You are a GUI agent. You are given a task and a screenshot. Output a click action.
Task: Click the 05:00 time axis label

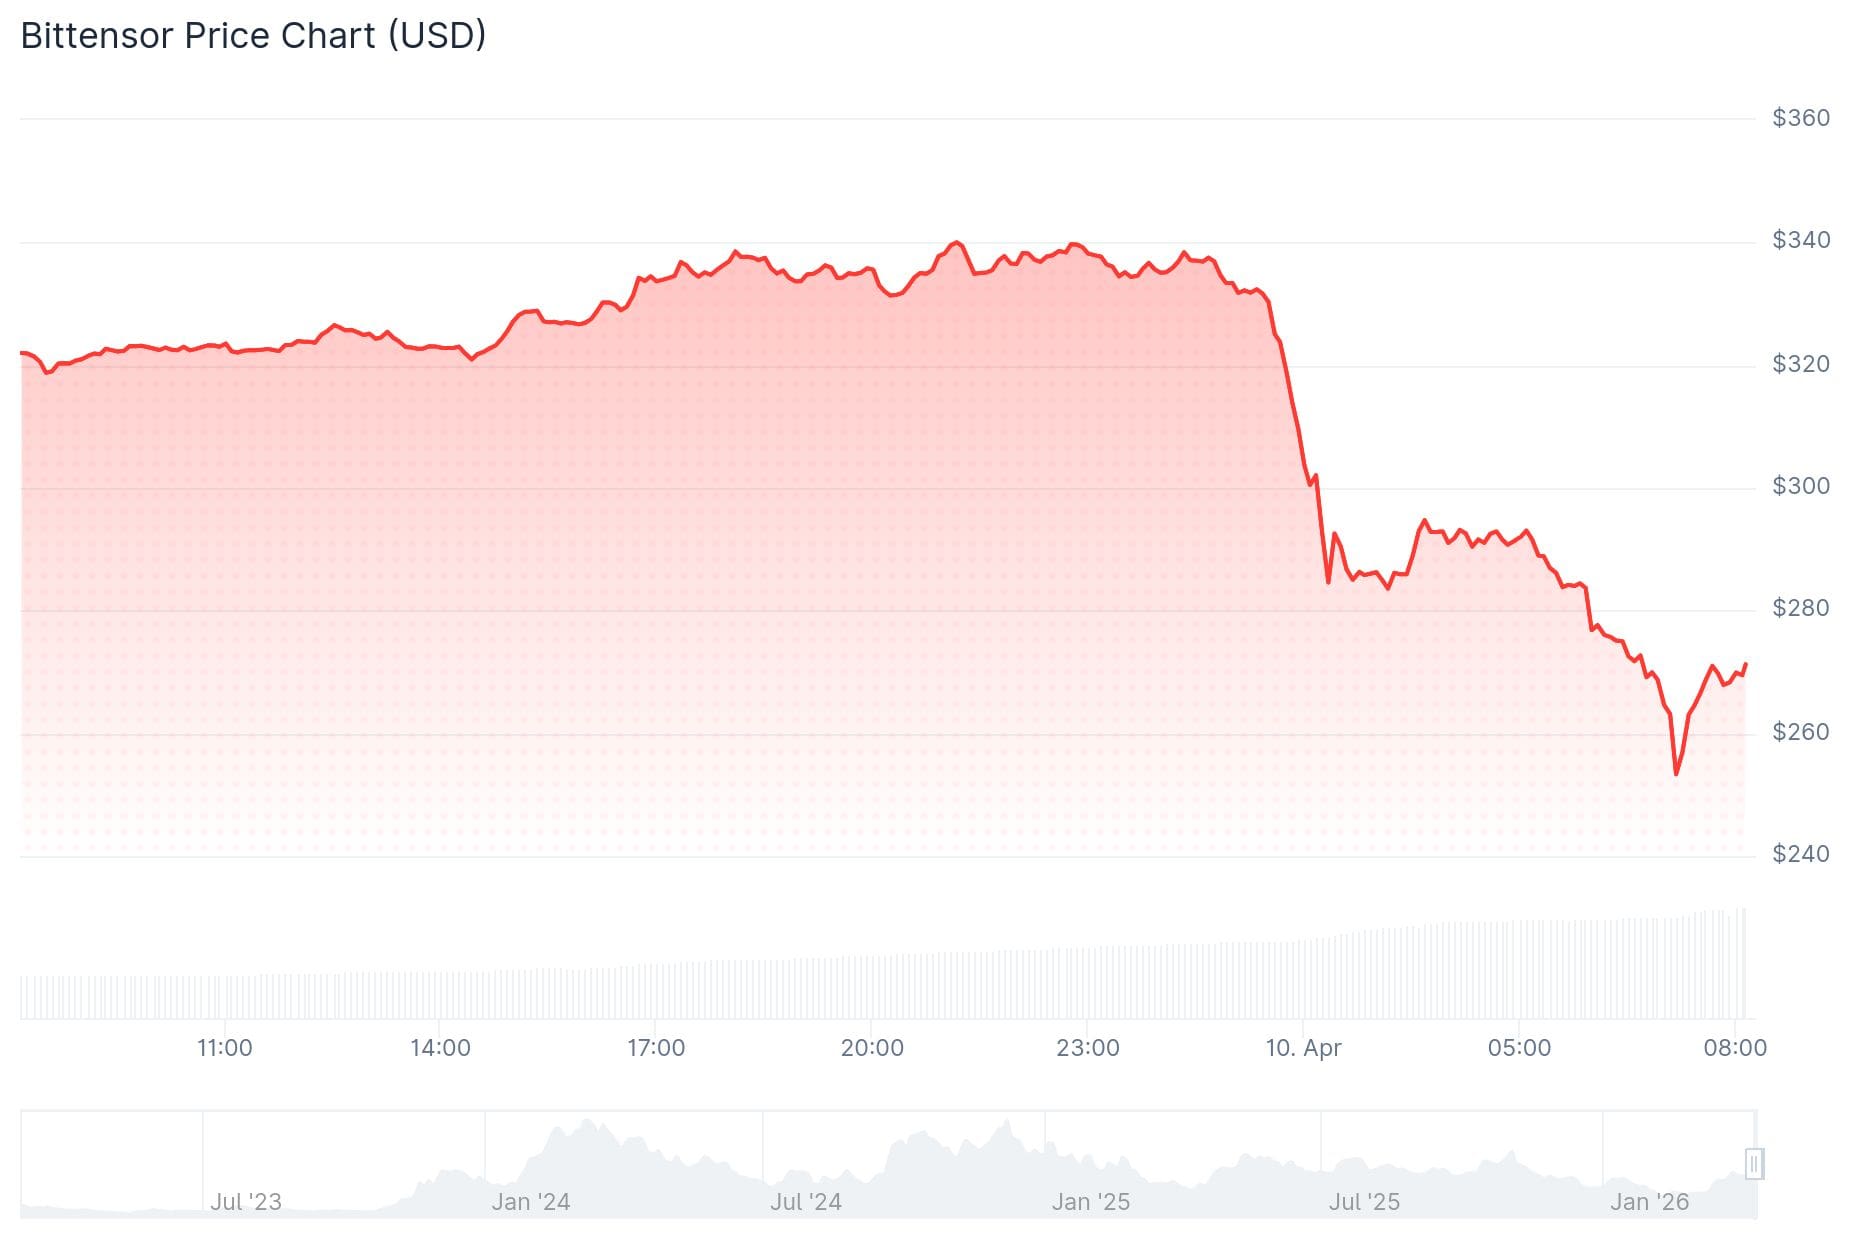1519,1048
